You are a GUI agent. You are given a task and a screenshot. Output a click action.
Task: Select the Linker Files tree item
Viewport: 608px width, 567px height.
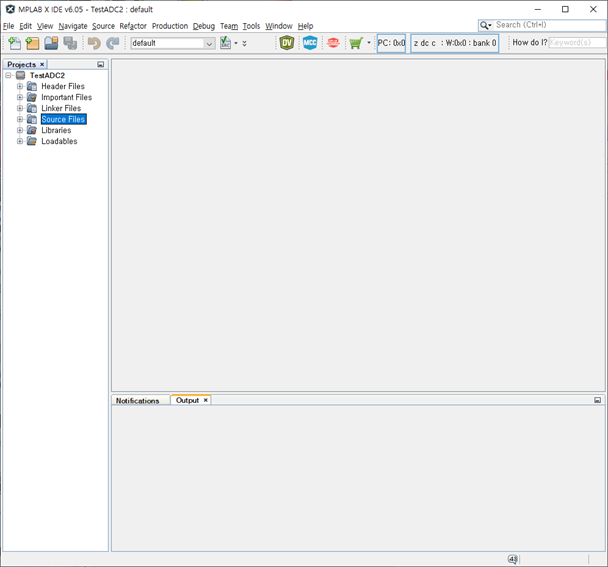61,108
